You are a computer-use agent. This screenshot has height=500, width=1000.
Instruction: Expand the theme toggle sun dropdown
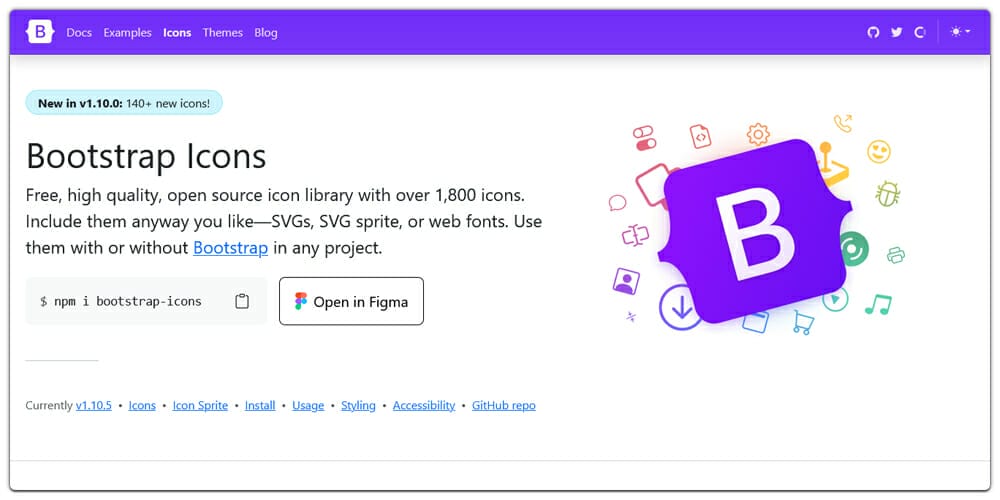960,32
